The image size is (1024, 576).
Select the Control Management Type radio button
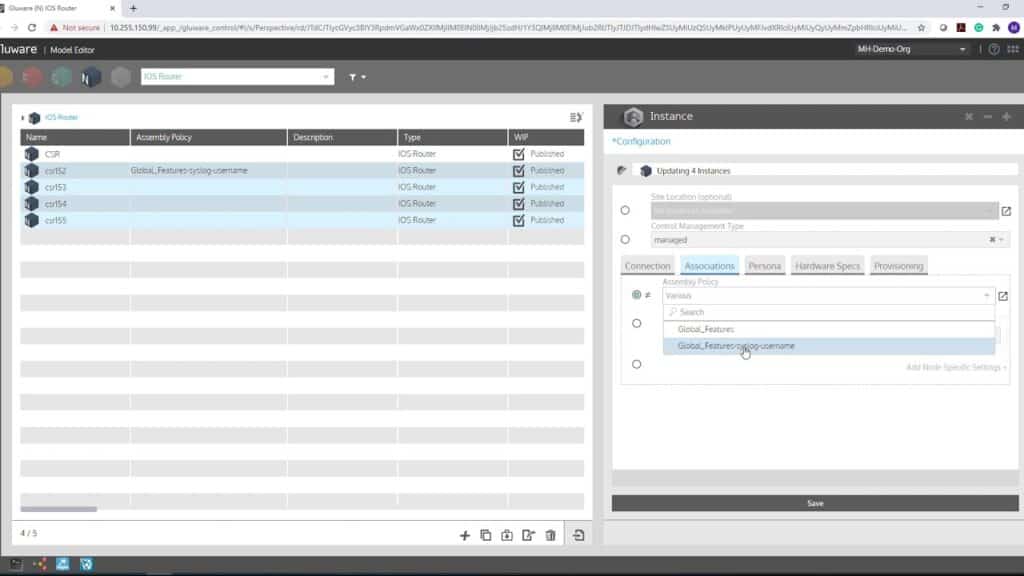[625, 239]
